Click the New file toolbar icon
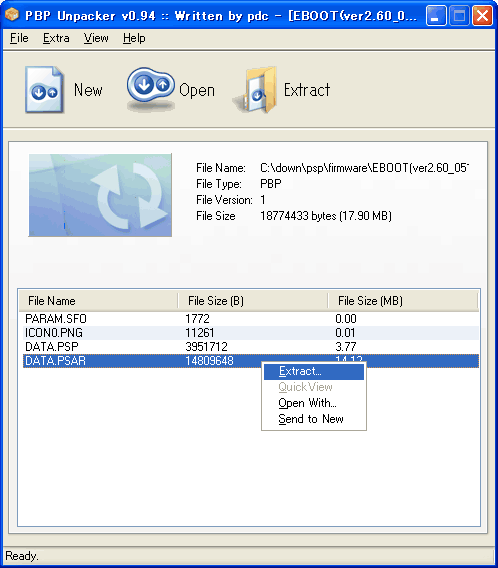This screenshot has width=498, height=568. pos(45,89)
